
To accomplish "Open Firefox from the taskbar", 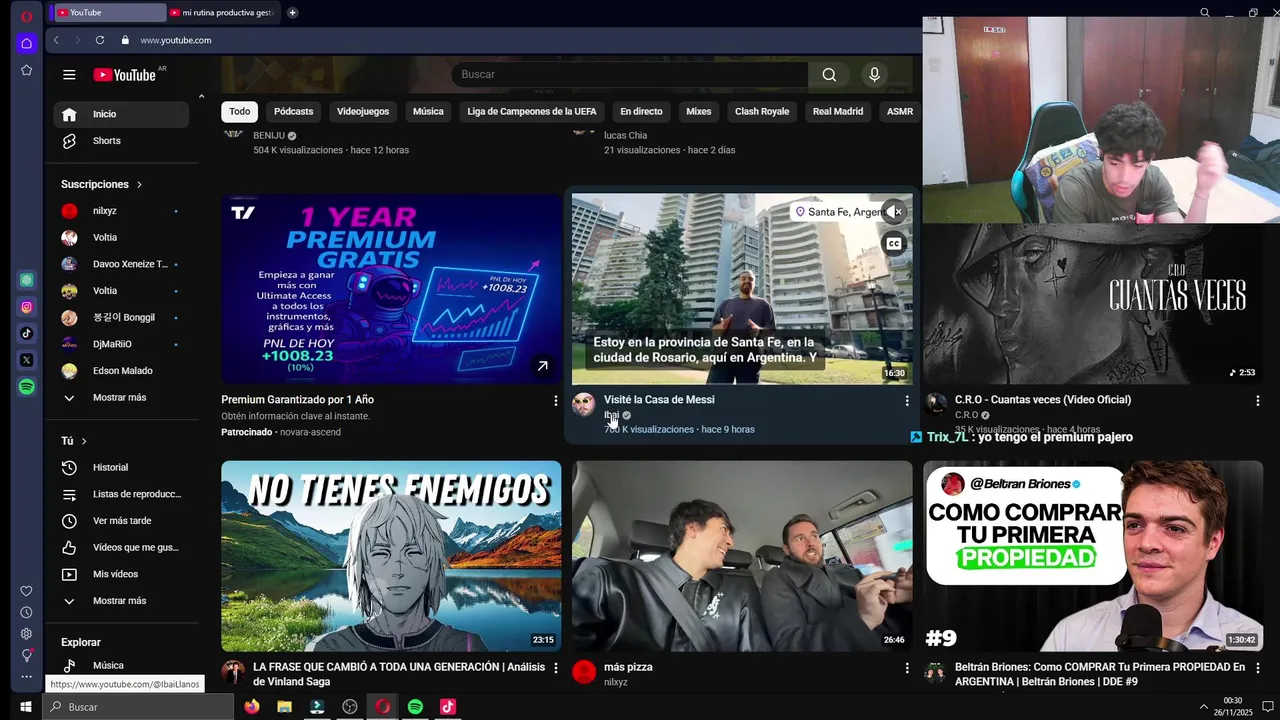I will (x=252, y=707).
